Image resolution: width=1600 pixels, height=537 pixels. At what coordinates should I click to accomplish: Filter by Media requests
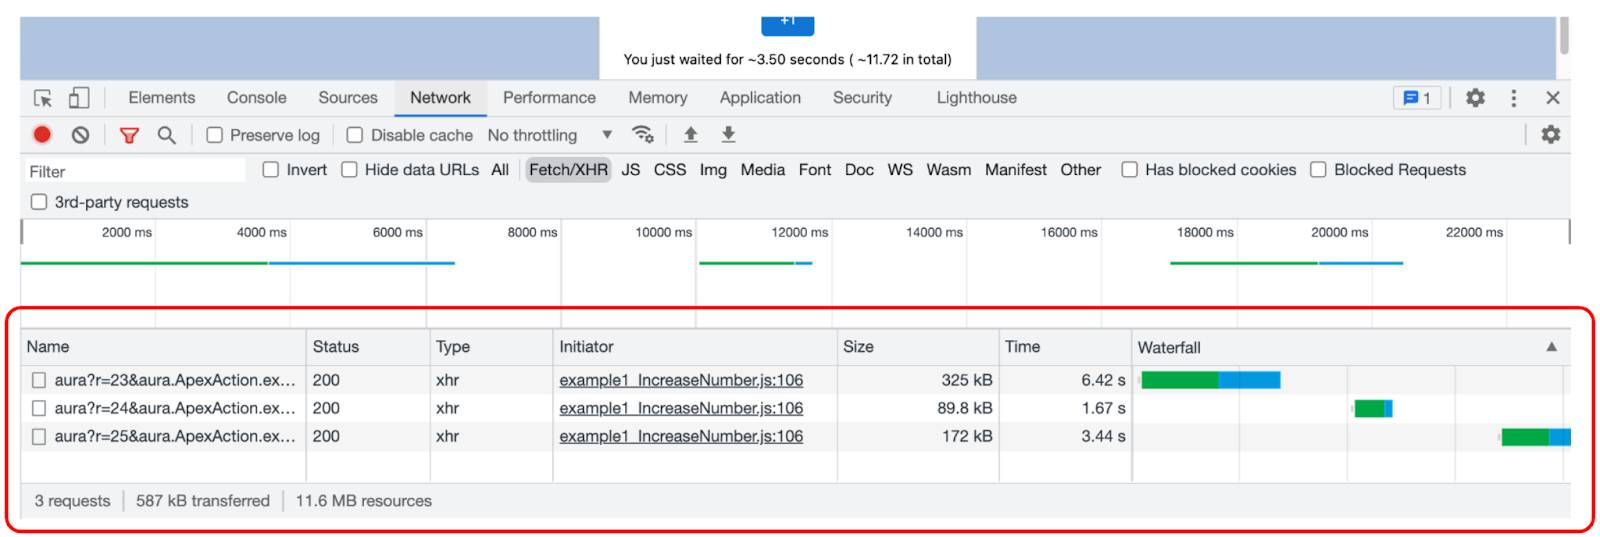click(x=762, y=170)
